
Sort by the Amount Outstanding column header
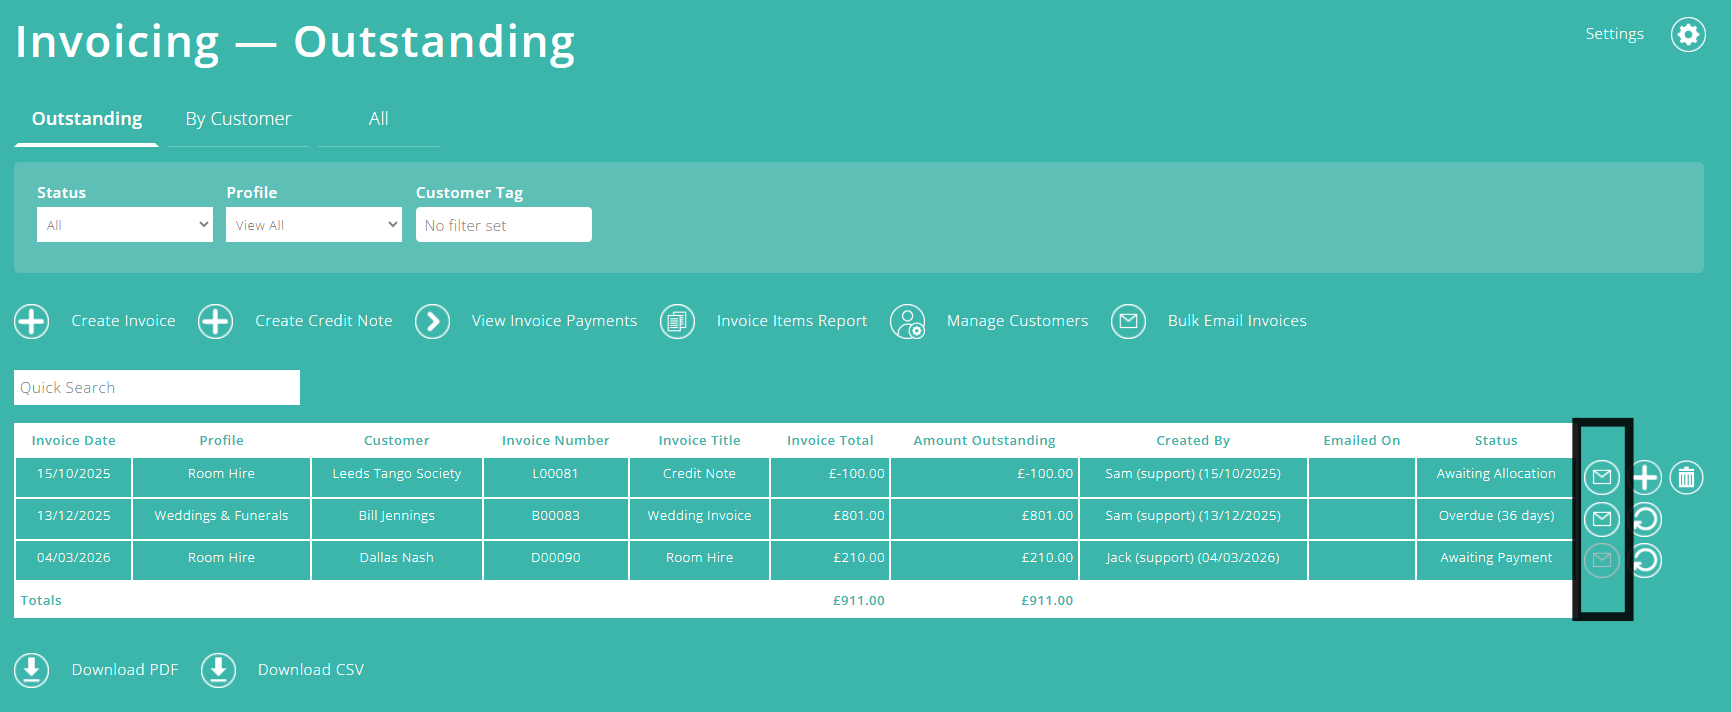click(x=984, y=441)
